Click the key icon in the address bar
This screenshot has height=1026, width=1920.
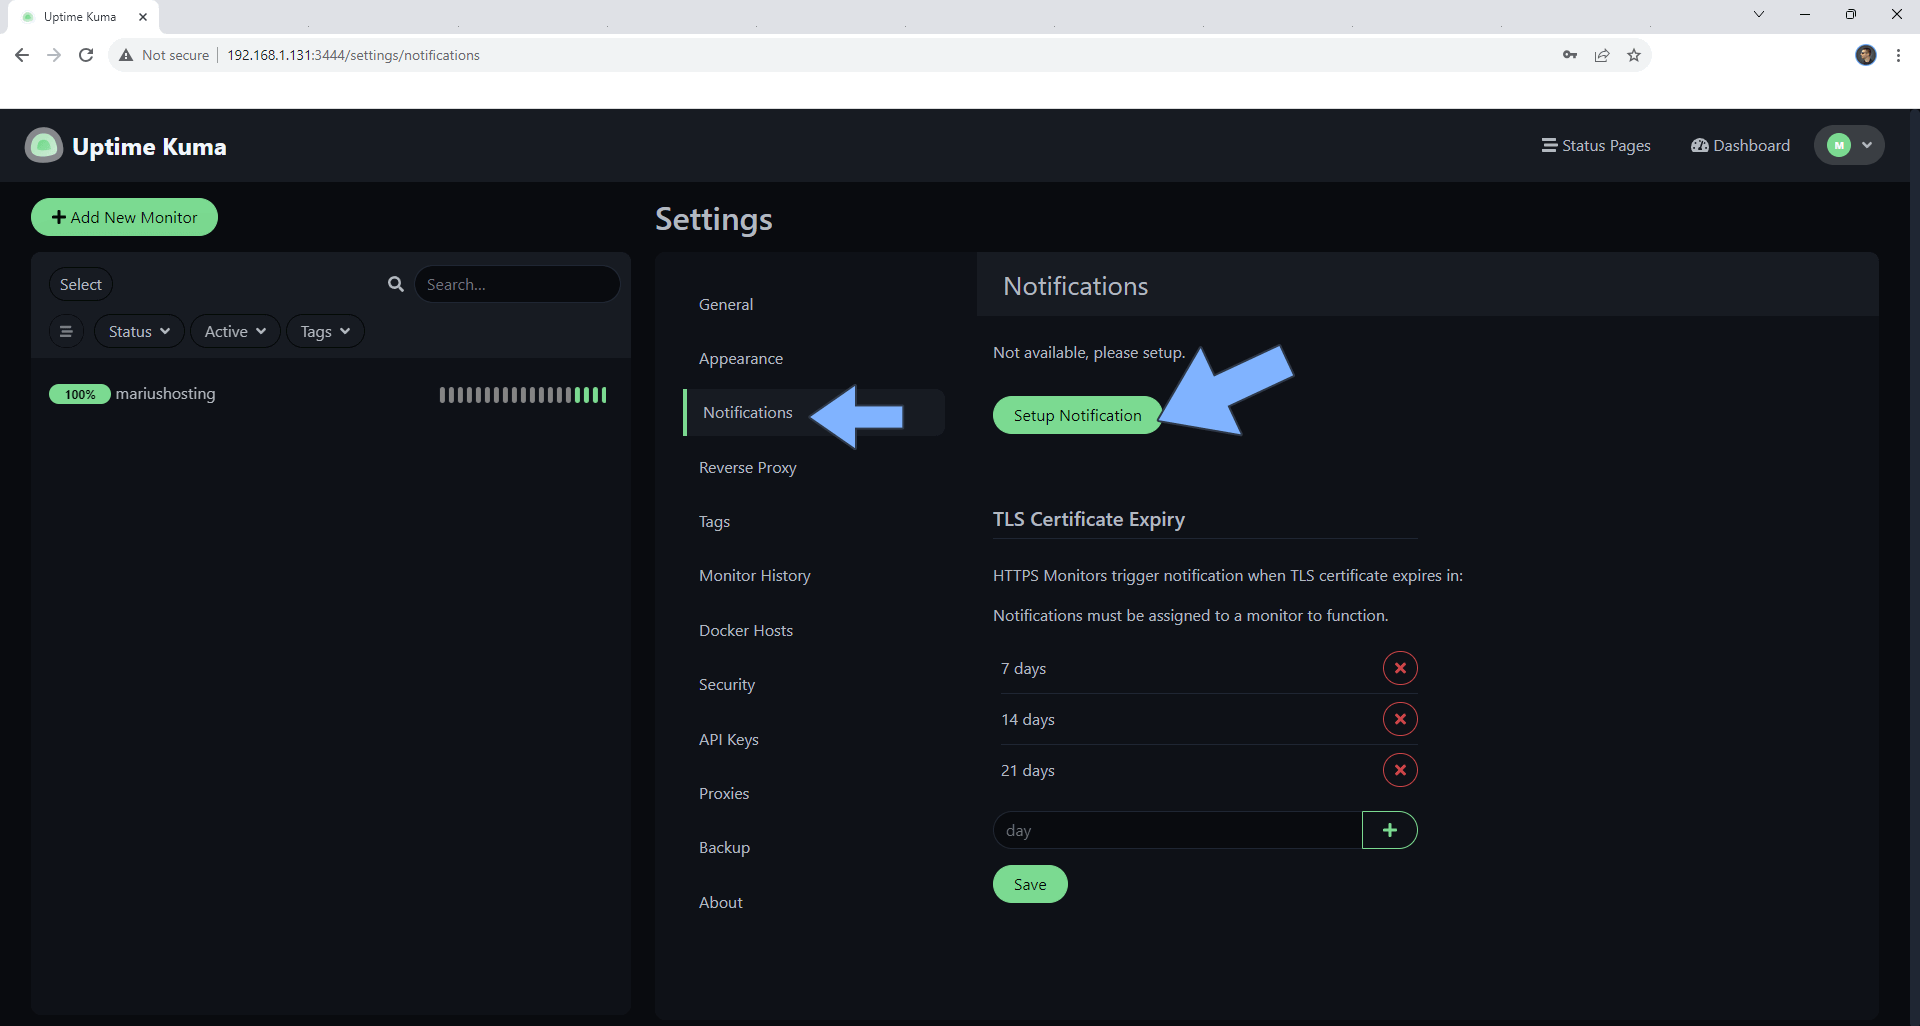coord(1570,55)
